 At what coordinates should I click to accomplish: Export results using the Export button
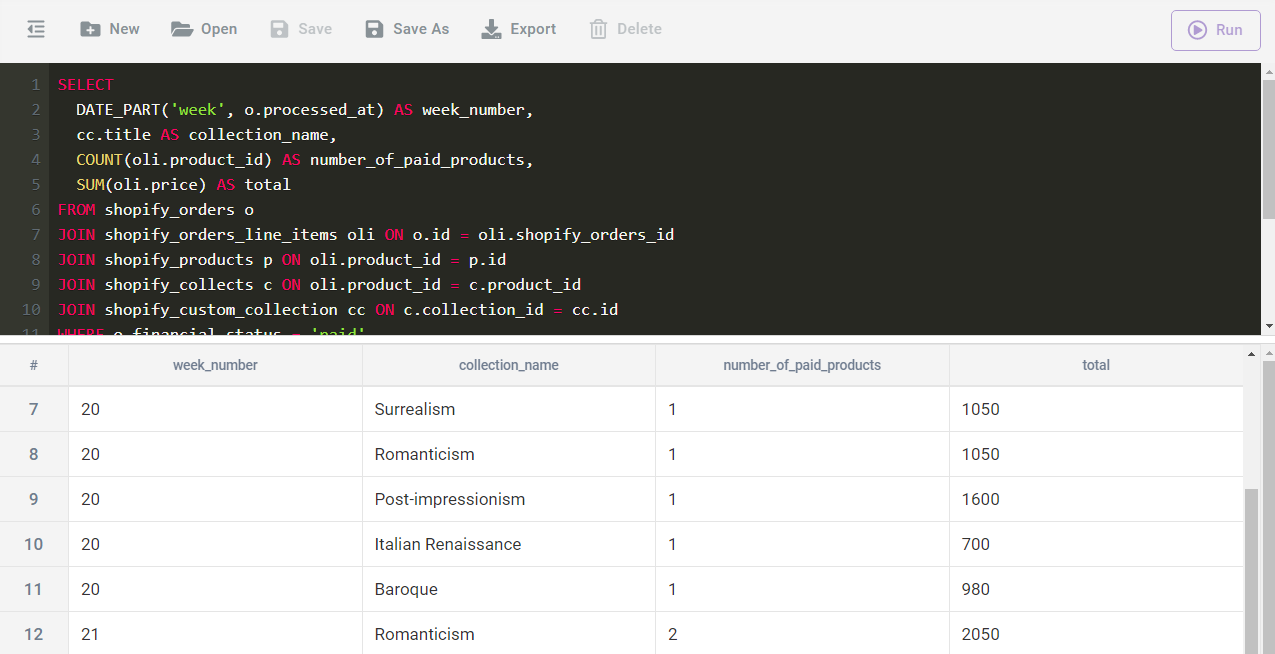[519, 29]
